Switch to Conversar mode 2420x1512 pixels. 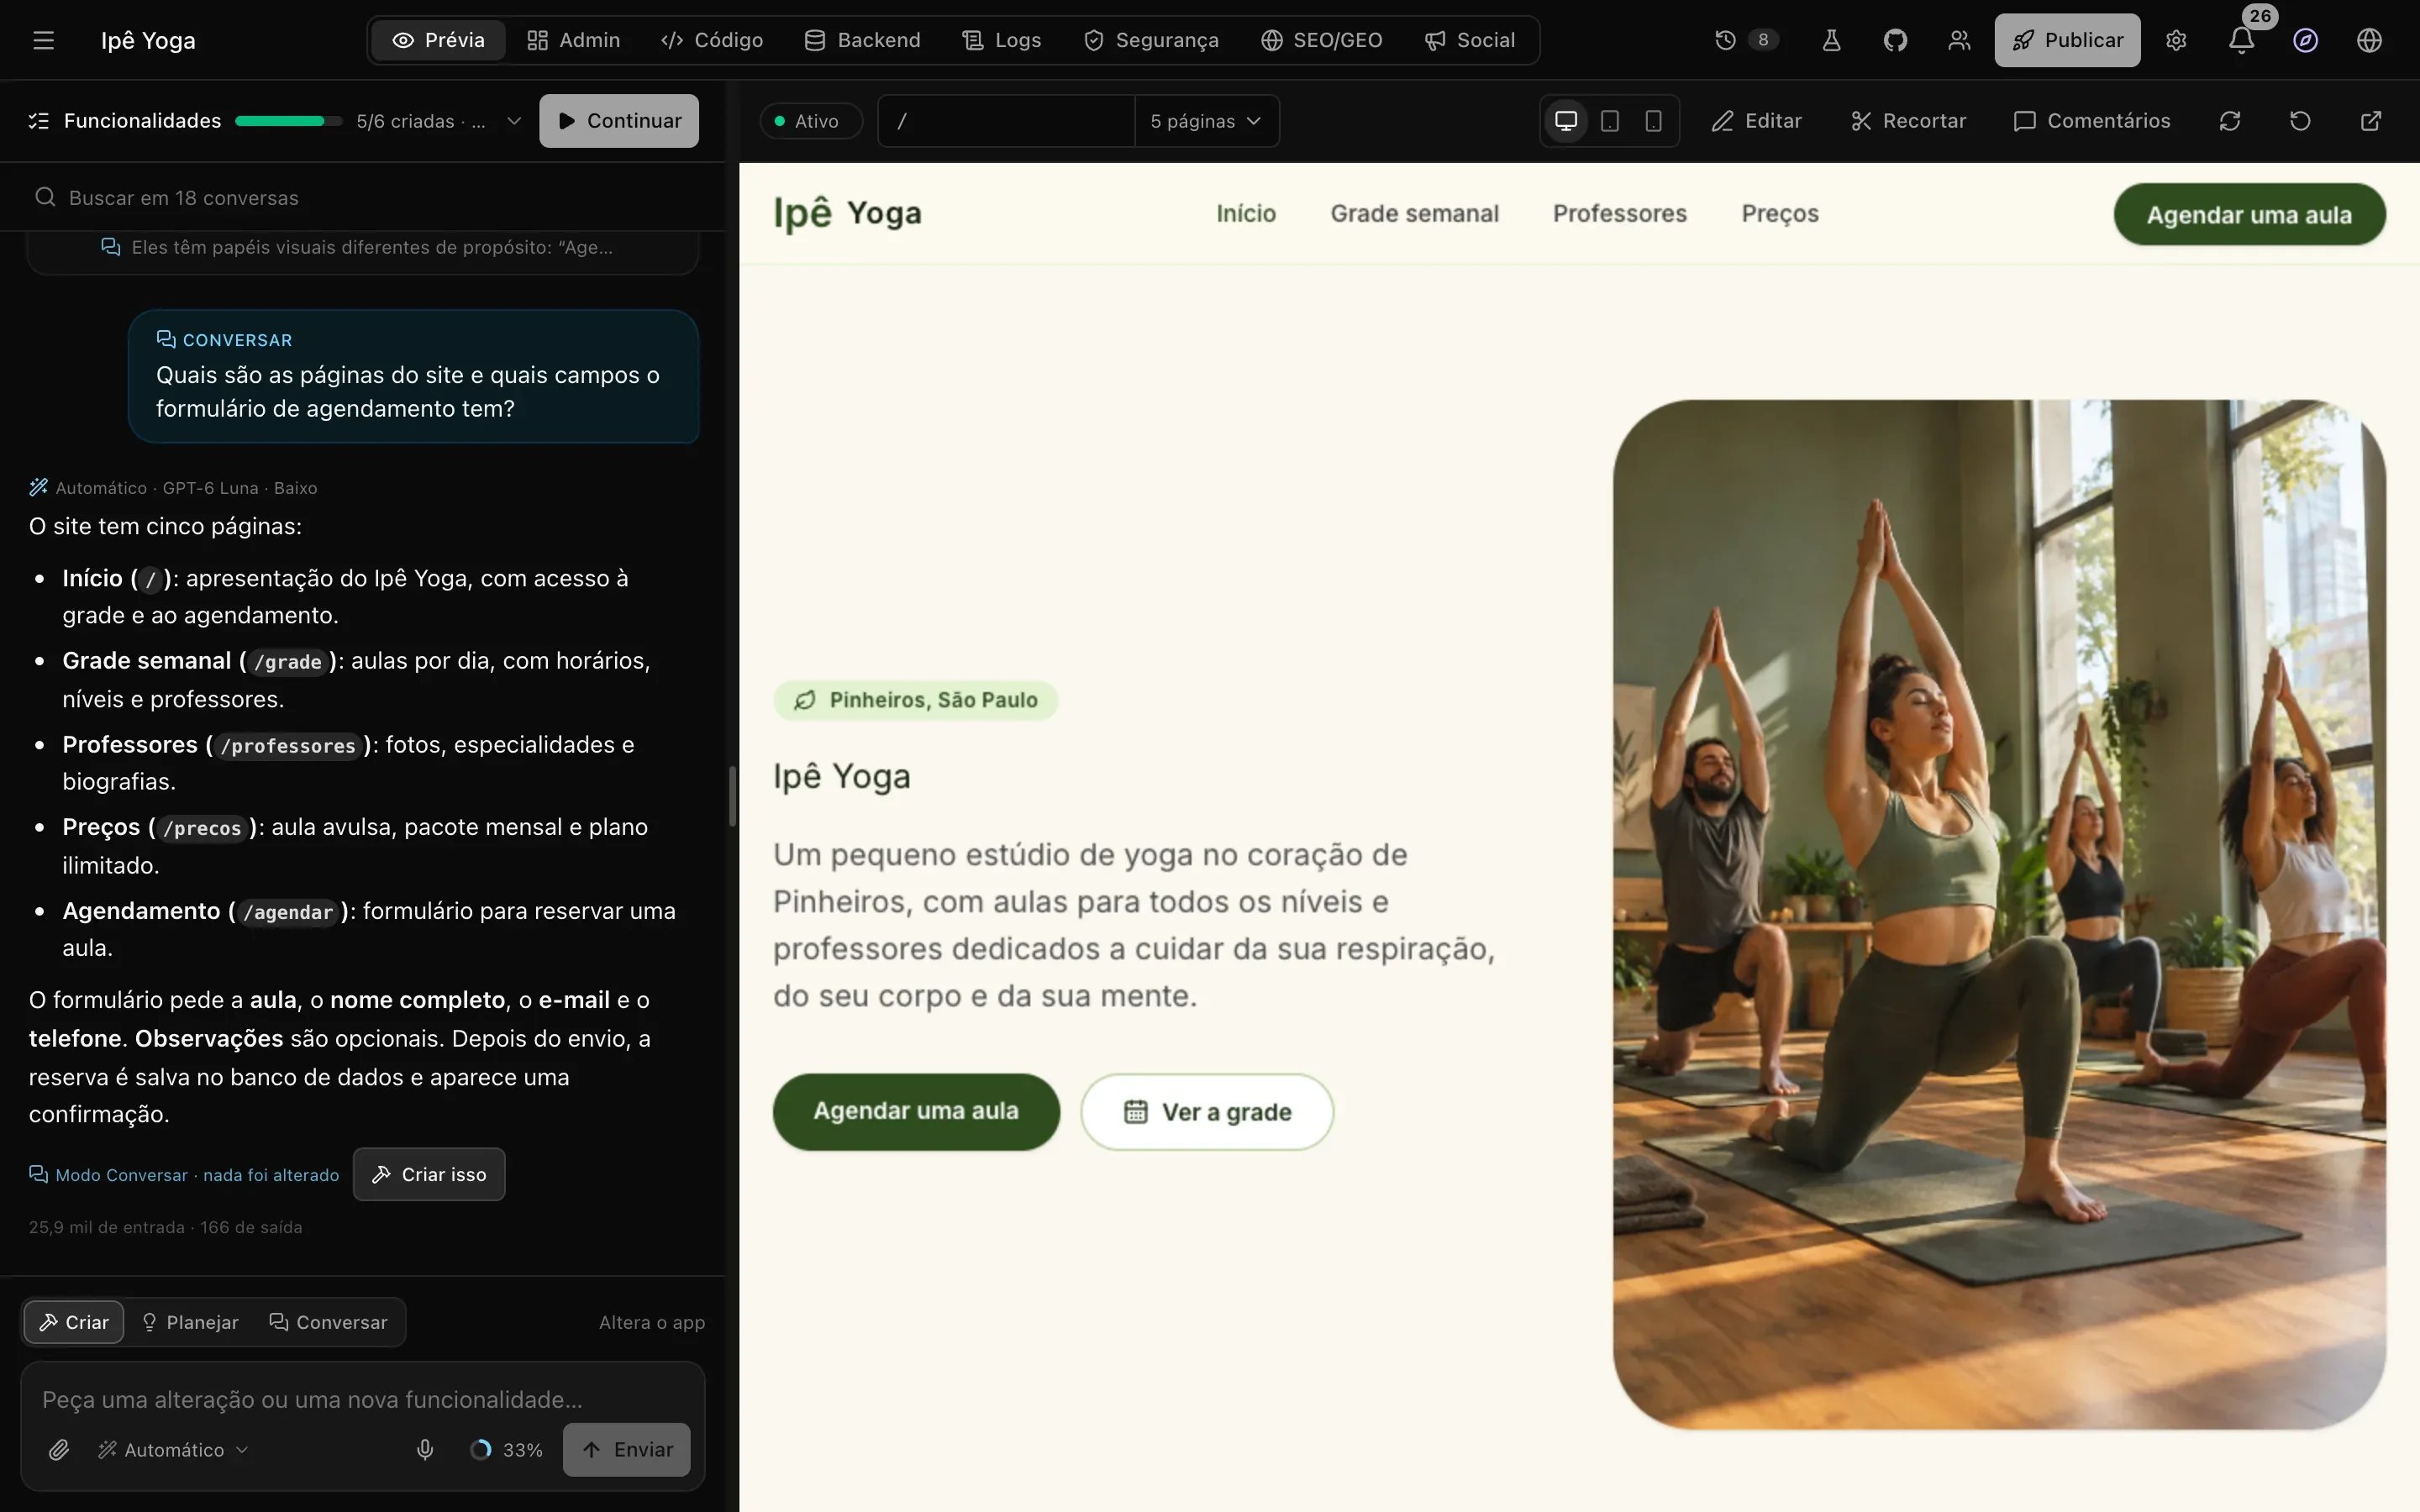click(328, 1322)
